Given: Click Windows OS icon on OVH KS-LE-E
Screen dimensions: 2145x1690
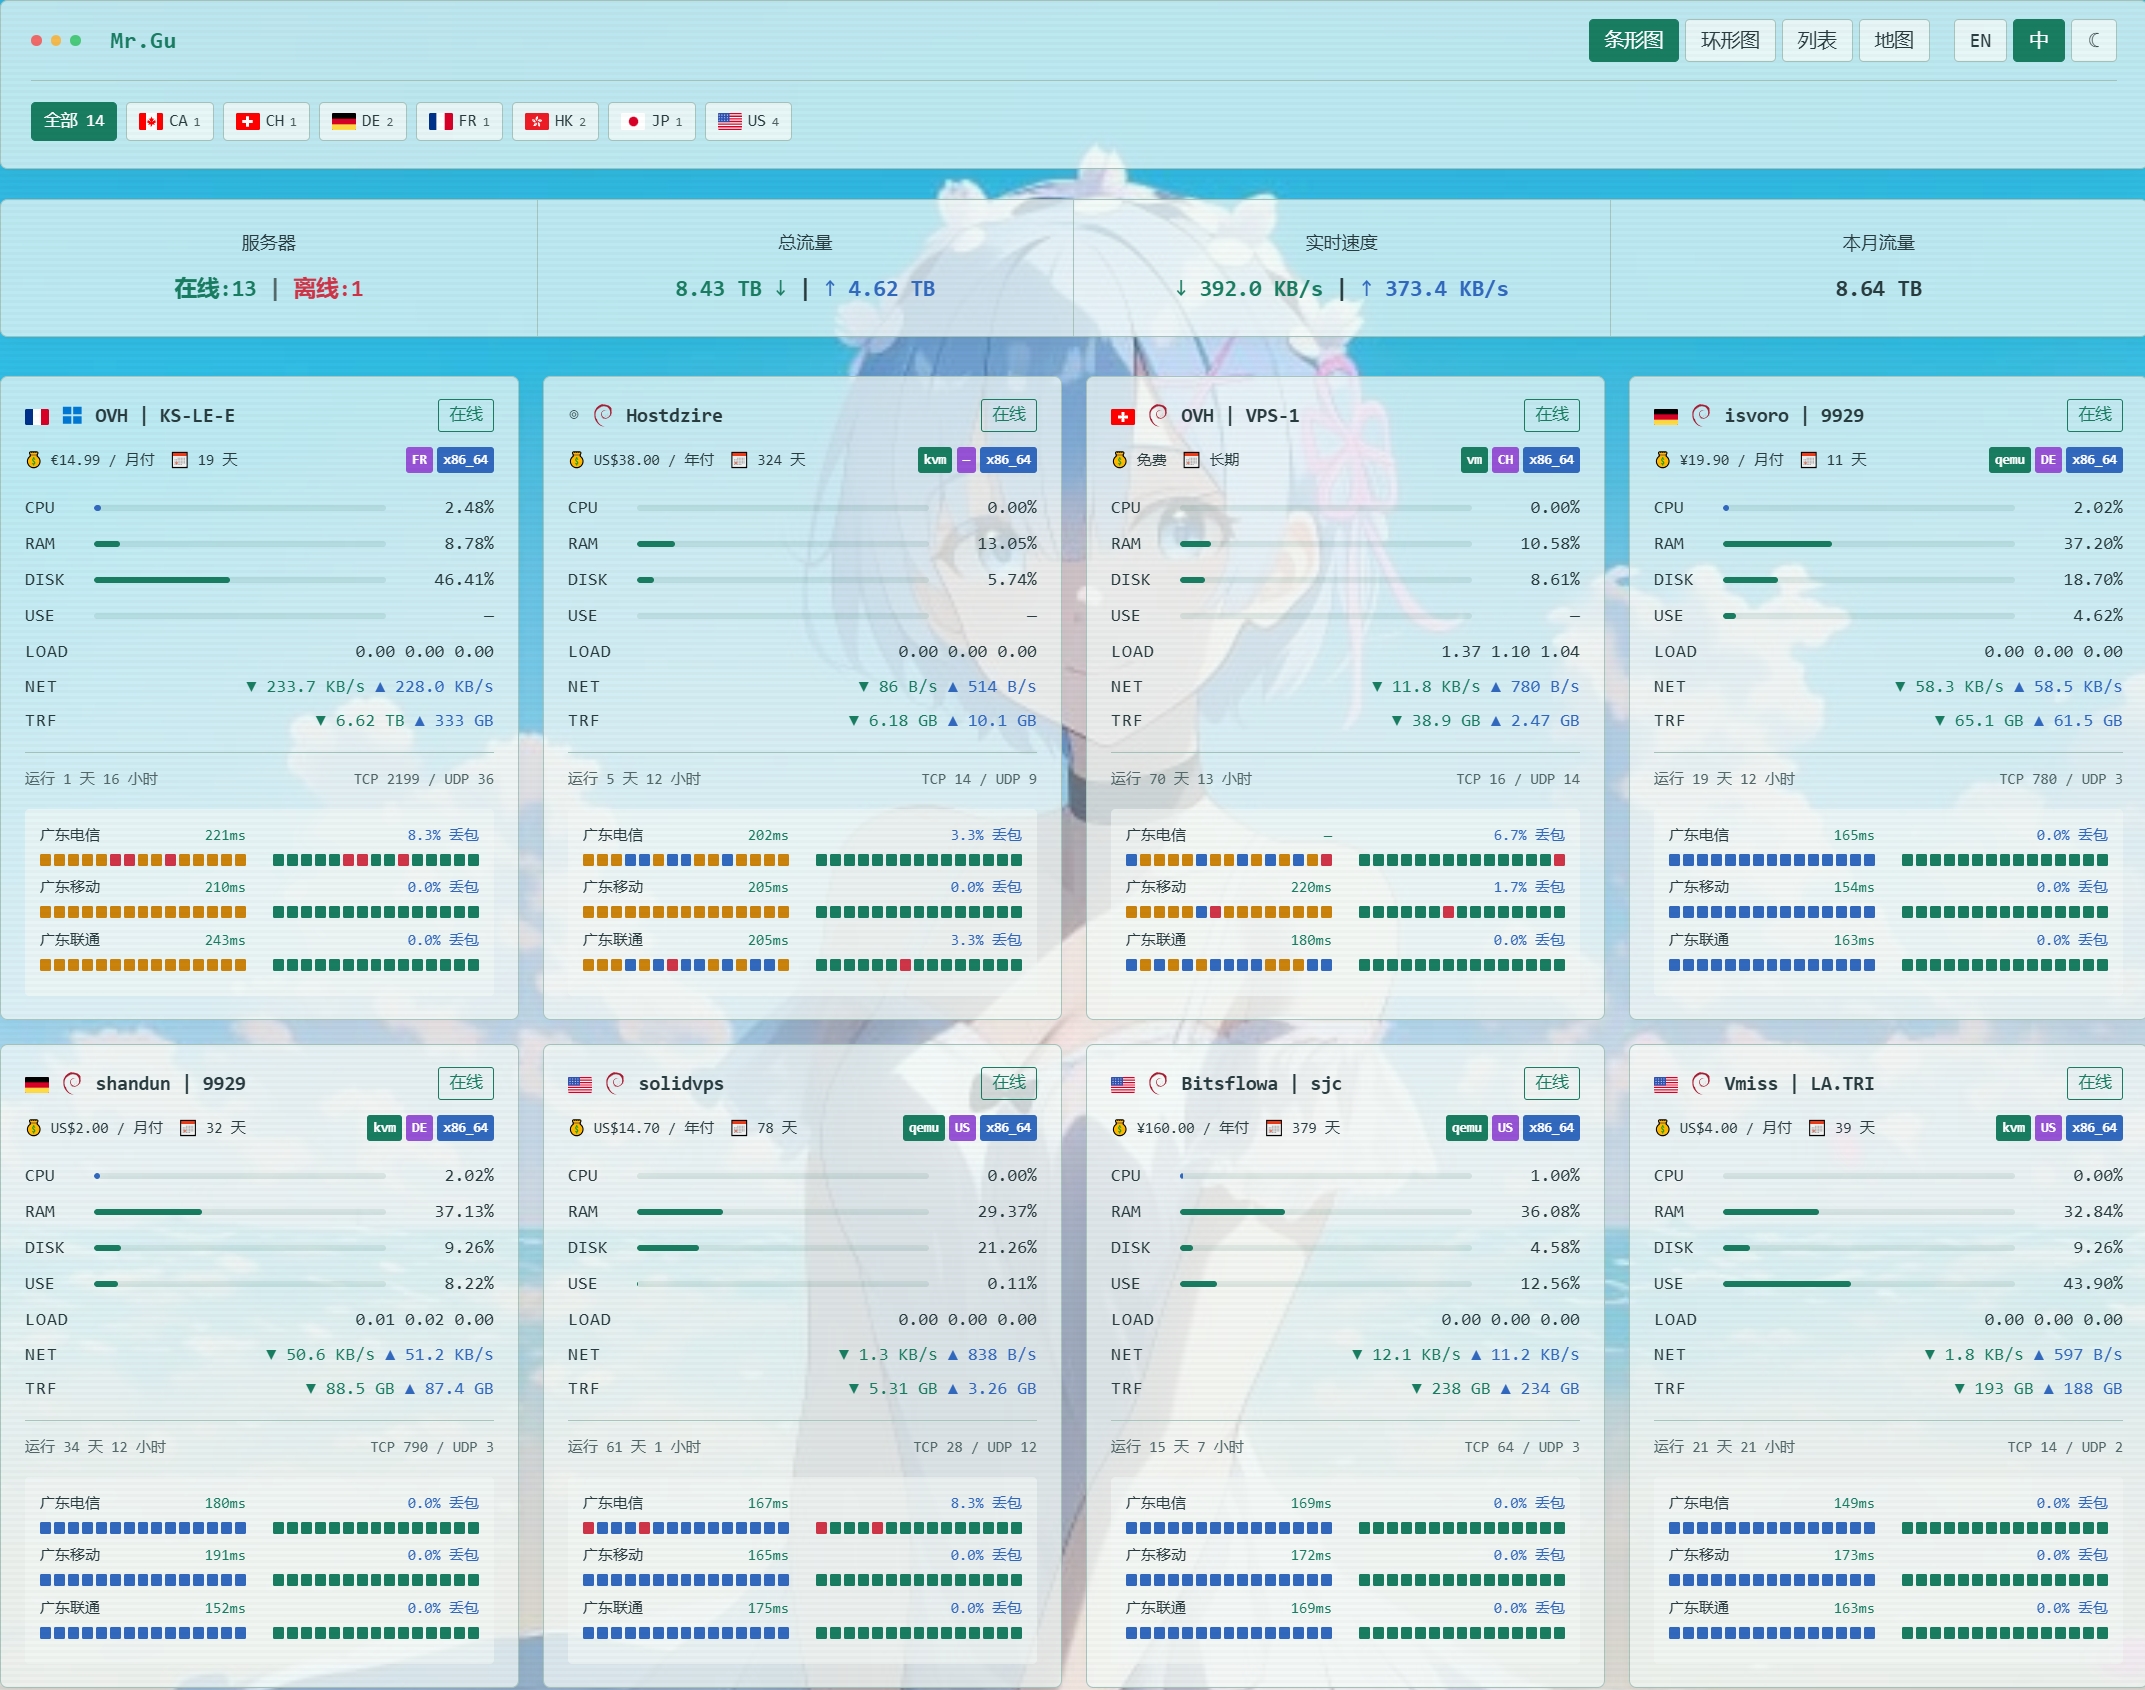Looking at the screenshot, I should point(72,416).
